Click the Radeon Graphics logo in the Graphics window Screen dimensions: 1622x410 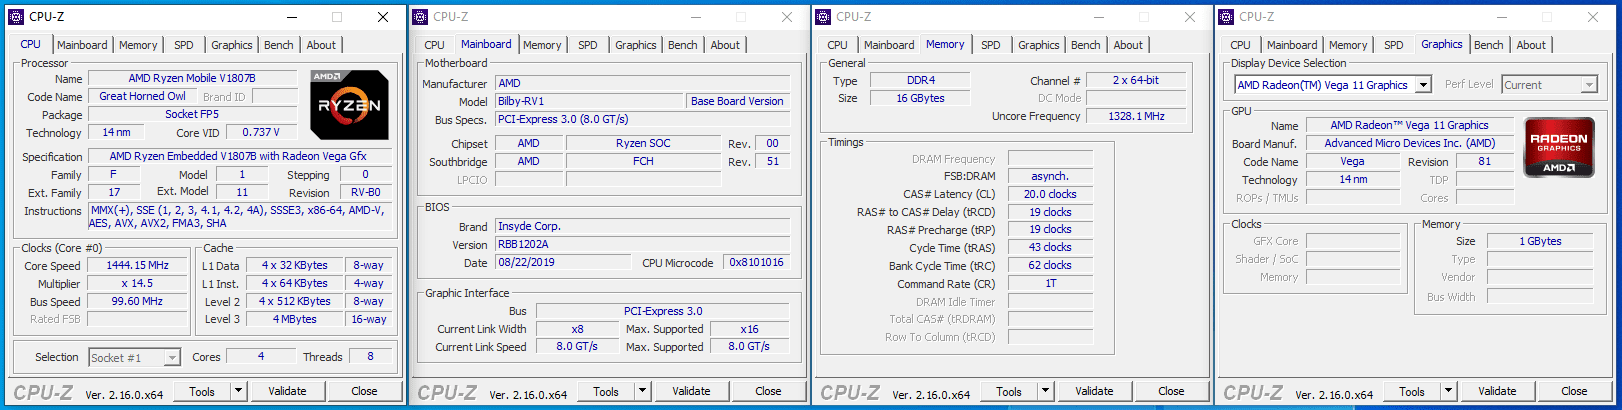(1559, 146)
